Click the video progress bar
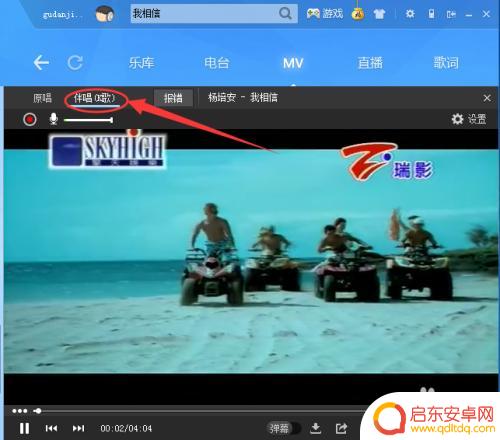Screen dimensions: 500x440 pos(200,411)
